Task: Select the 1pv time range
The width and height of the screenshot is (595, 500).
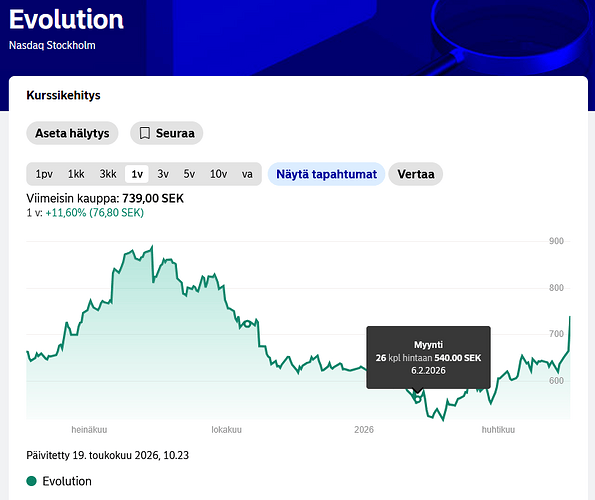Action: pos(44,174)
